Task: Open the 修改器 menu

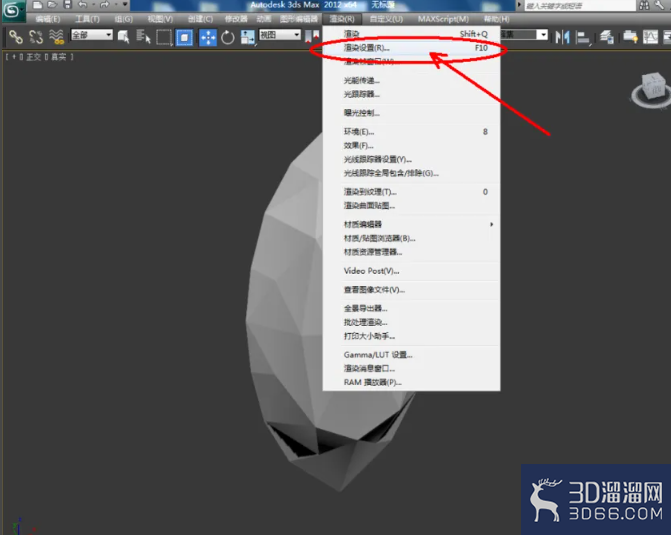Action: (x=236, y=19)
